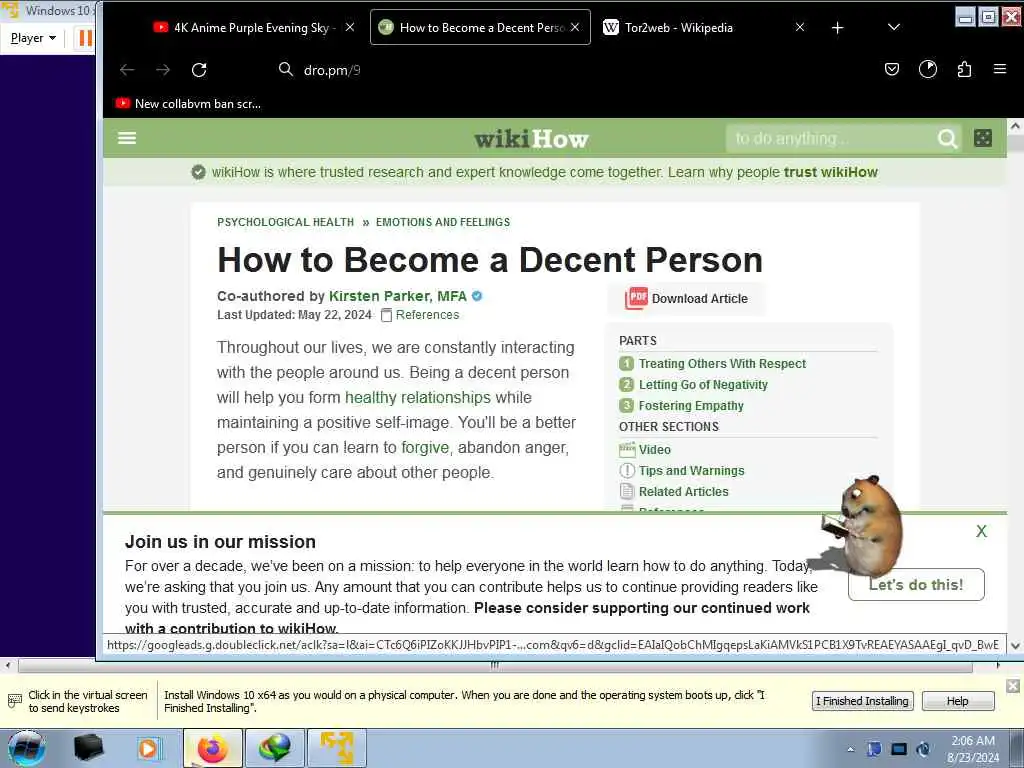Open the wikiHow hamburger menu
Screen dimensions: 1024x768
point(127,138)
